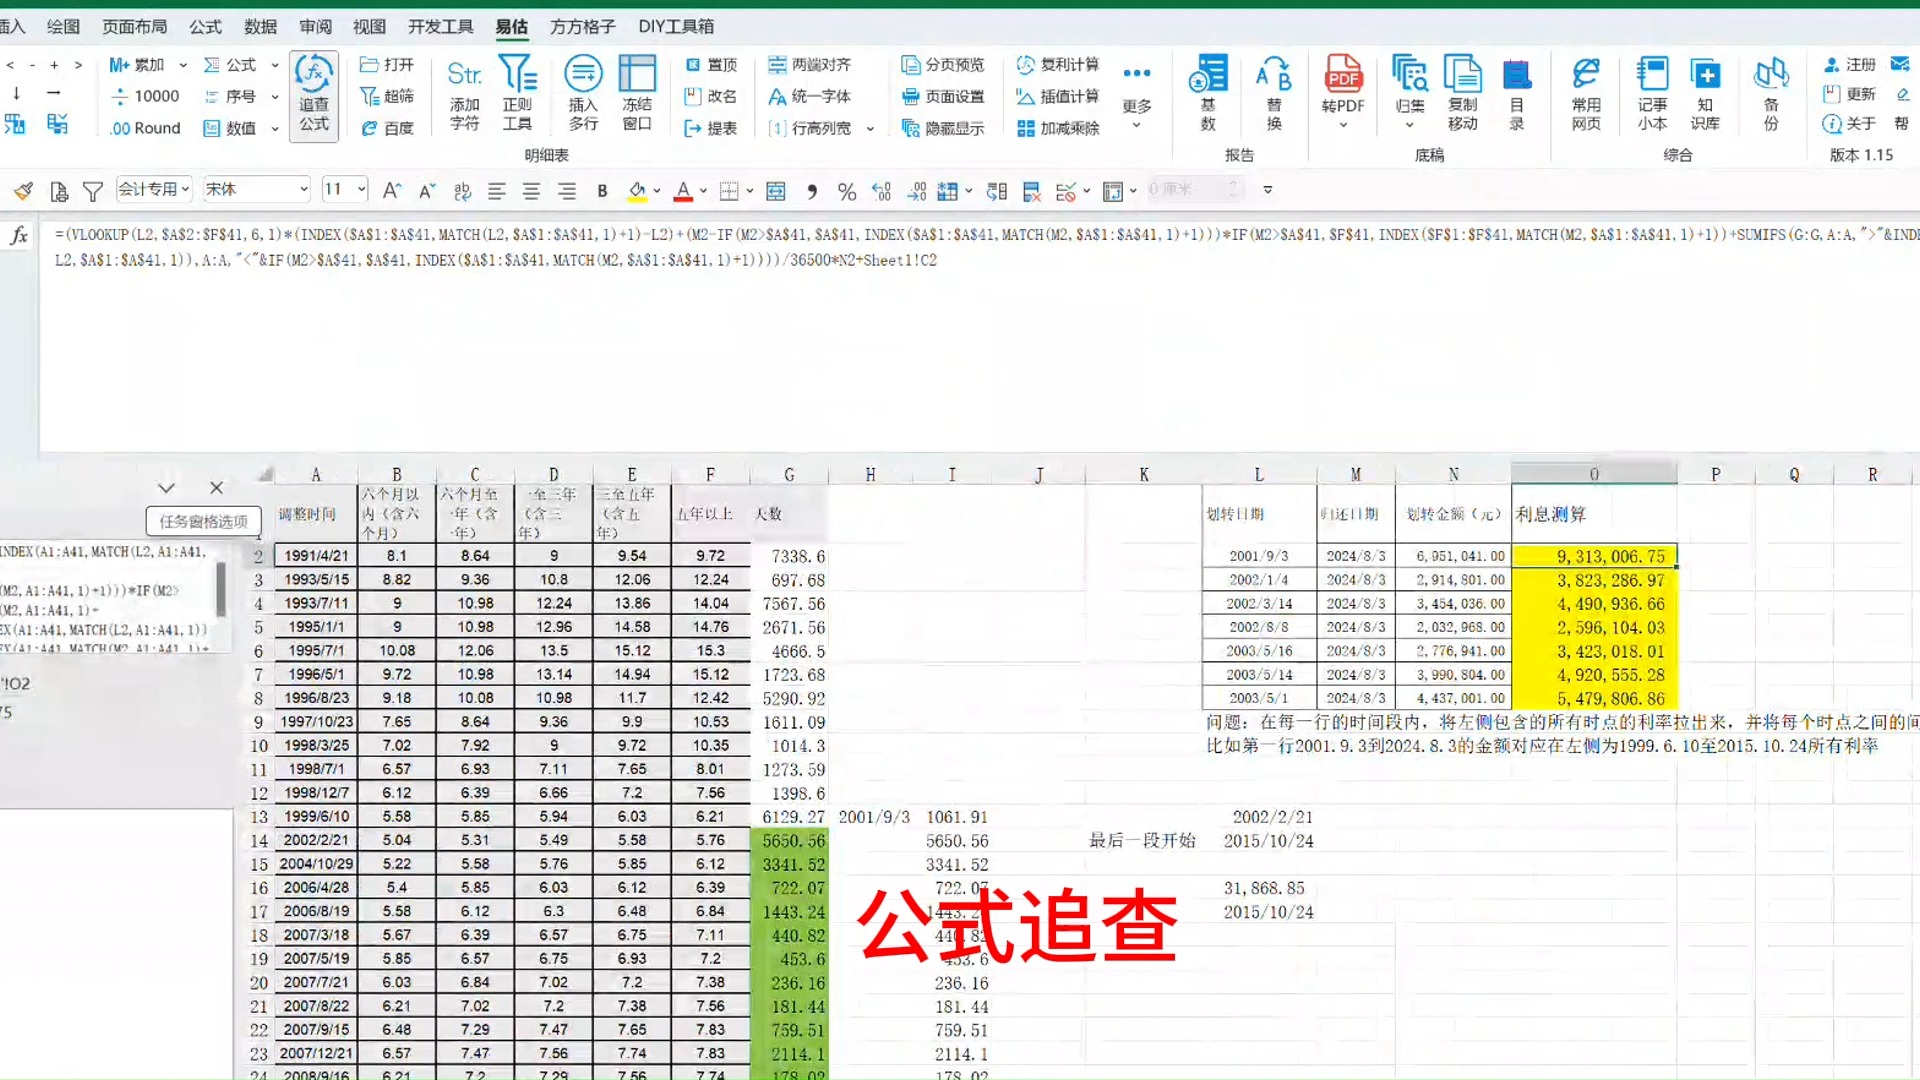Open the 正则工具 regex tool

517,94
